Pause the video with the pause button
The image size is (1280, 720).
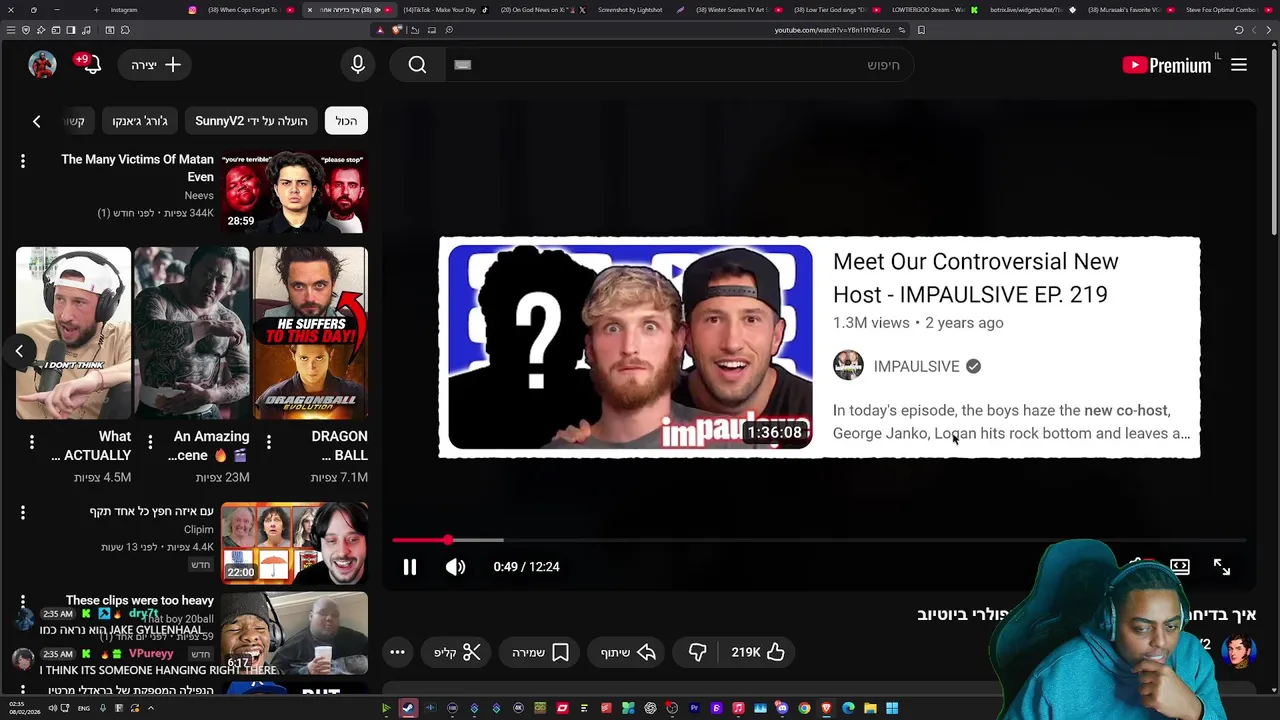[x=410, y=567]
